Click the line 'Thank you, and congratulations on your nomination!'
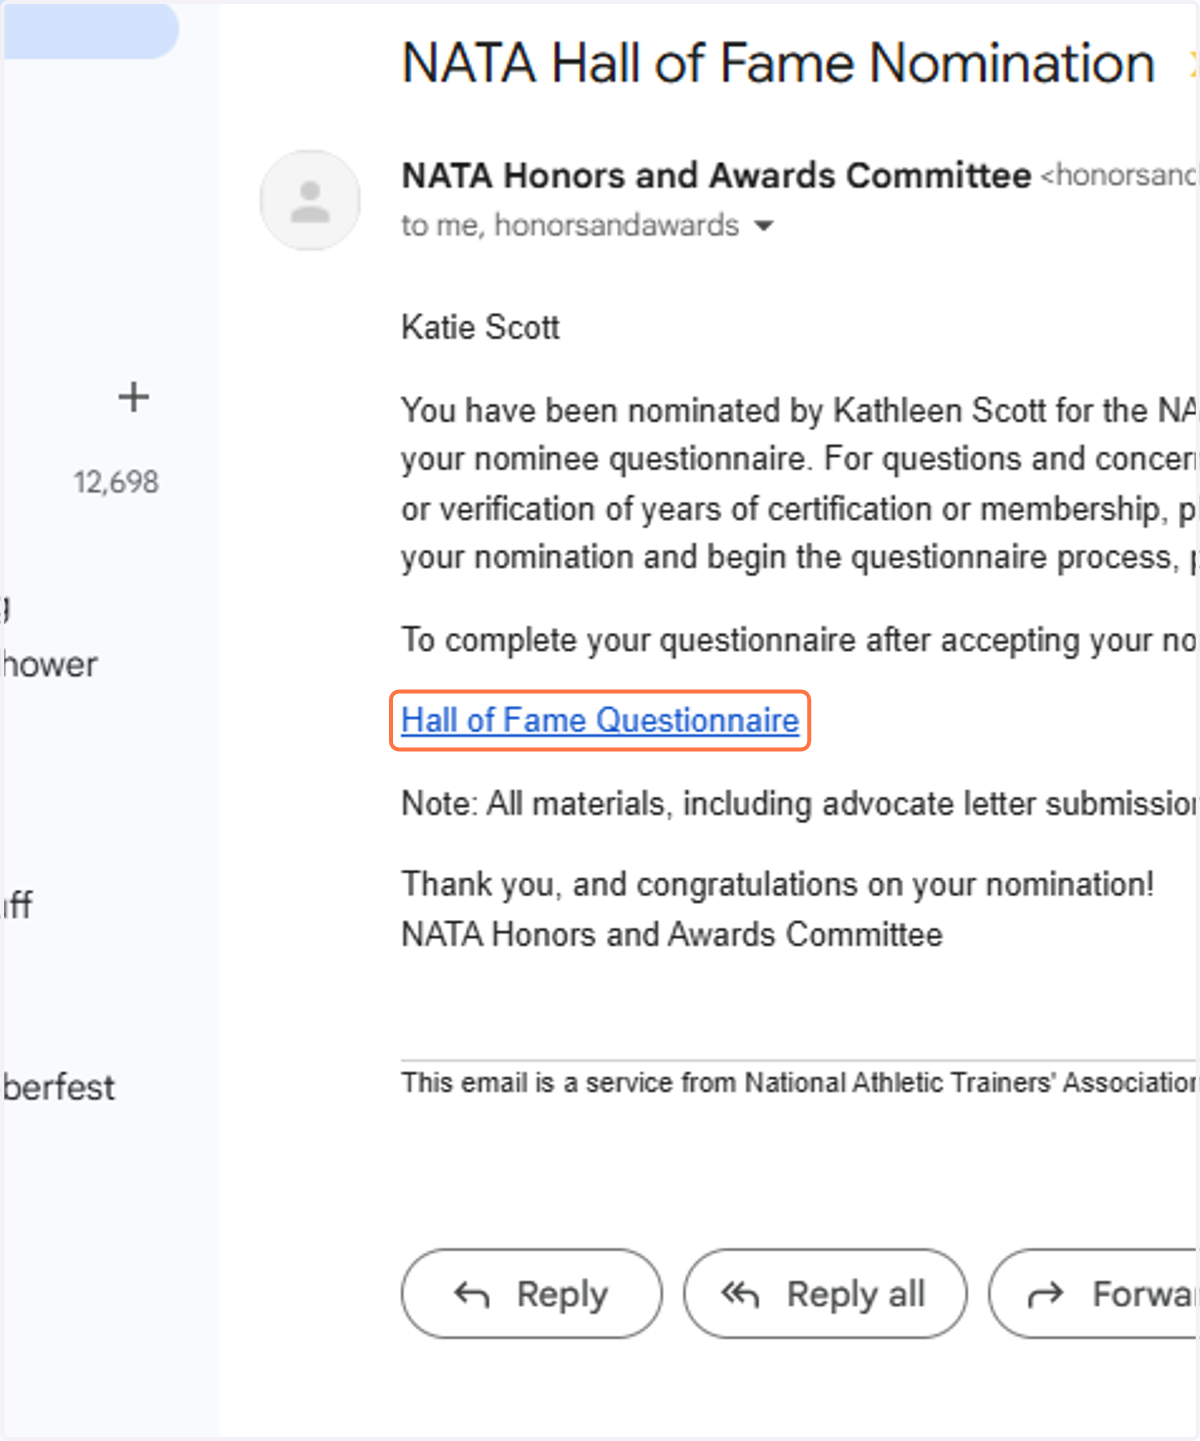This screenshot has height=1441, width=1200. 777,884
